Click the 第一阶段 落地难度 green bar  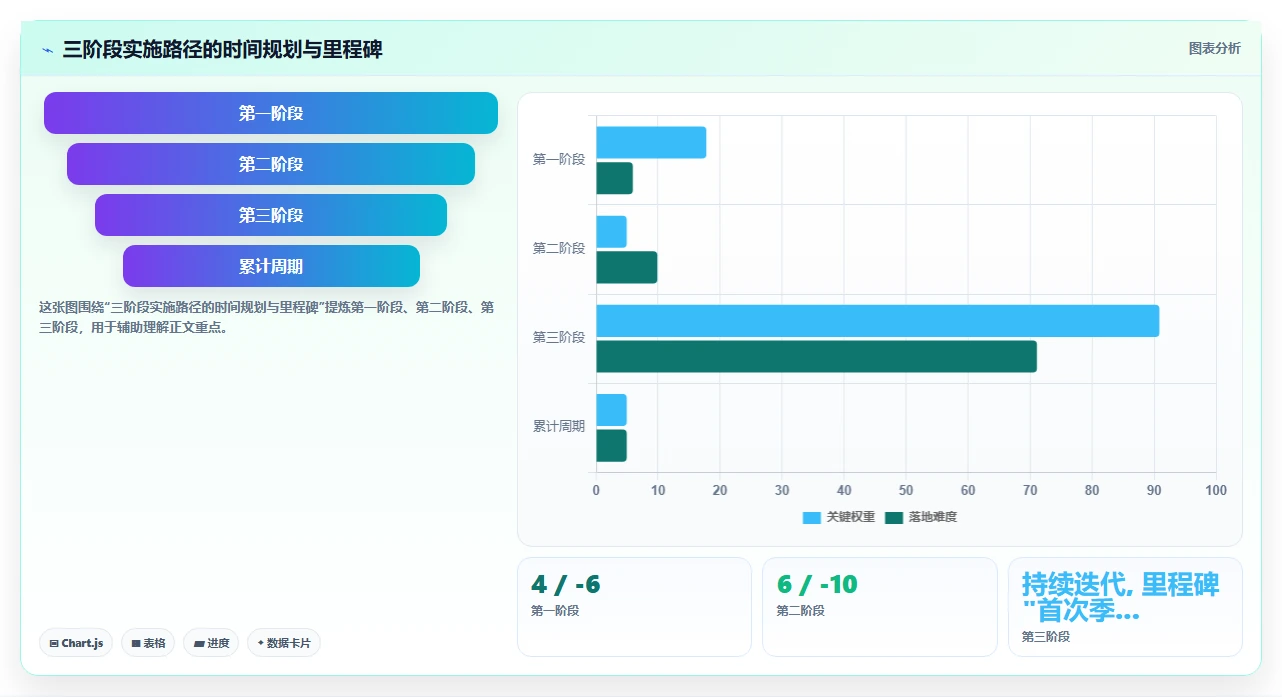[x=614, y=178]
